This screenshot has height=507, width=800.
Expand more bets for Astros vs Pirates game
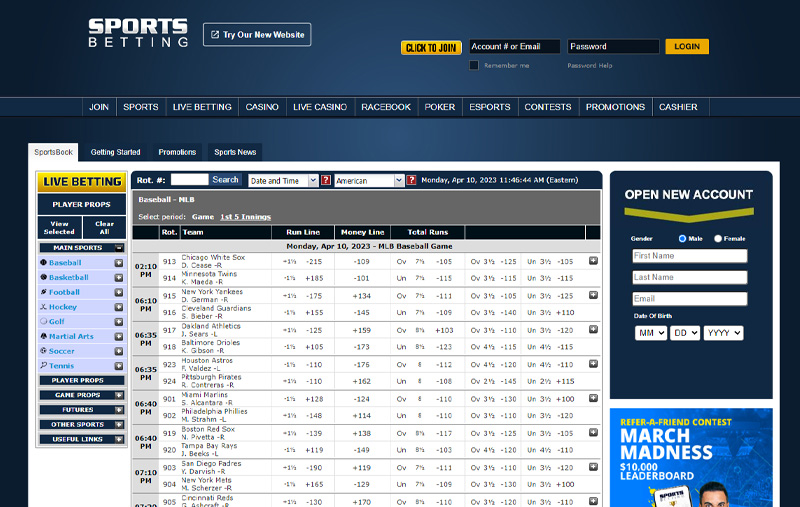coord(593,364)
